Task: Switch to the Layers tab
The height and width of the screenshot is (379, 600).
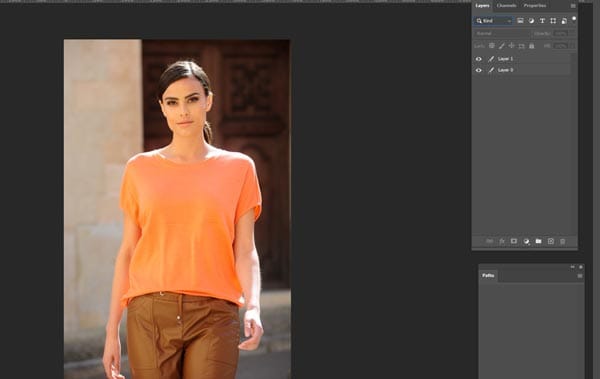Action: [482, 6]
